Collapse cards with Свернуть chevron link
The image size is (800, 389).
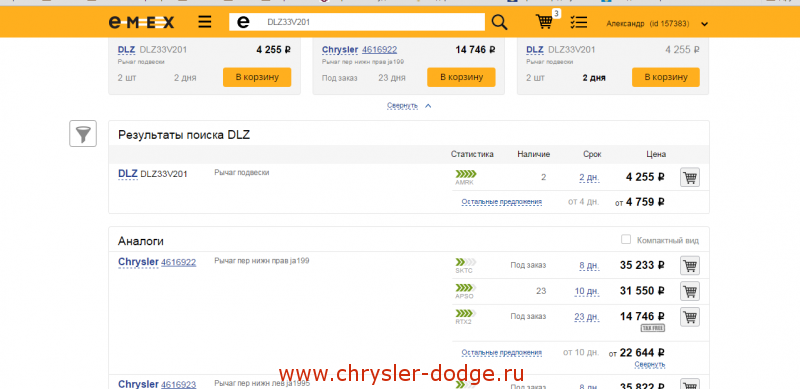(x=409, y=106)
